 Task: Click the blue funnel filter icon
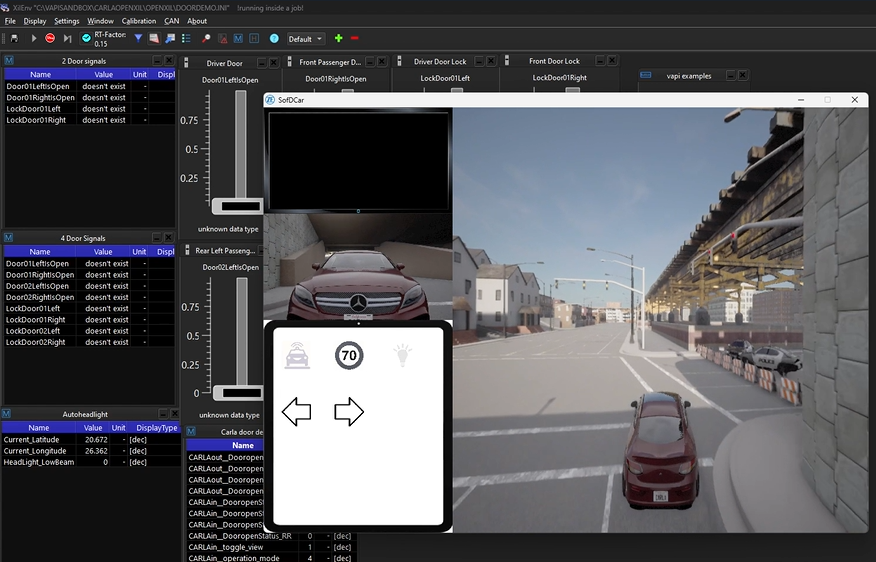point(138,38)
